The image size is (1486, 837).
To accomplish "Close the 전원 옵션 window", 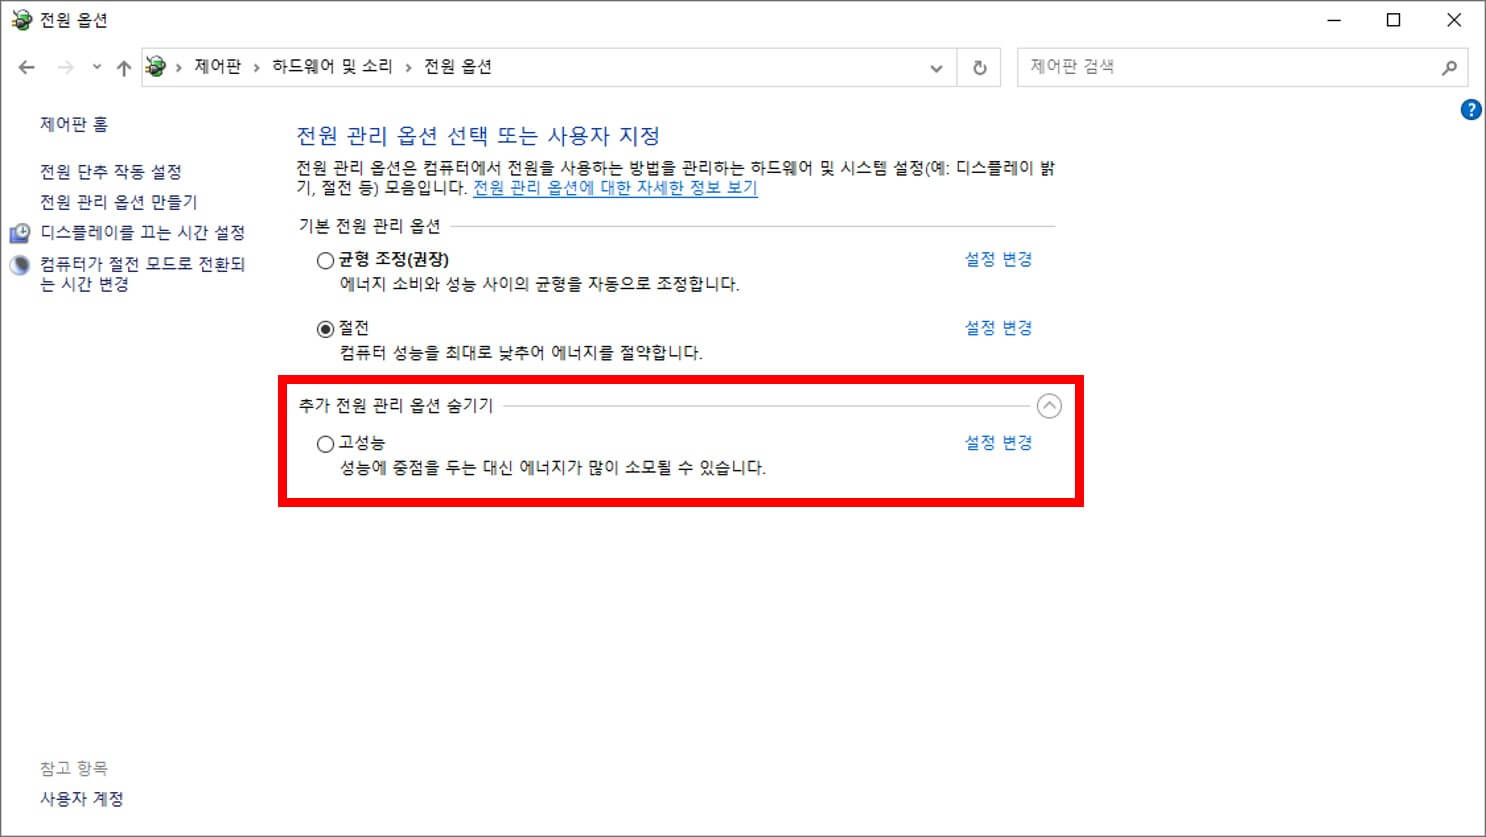I will (x=1454, y=20).
